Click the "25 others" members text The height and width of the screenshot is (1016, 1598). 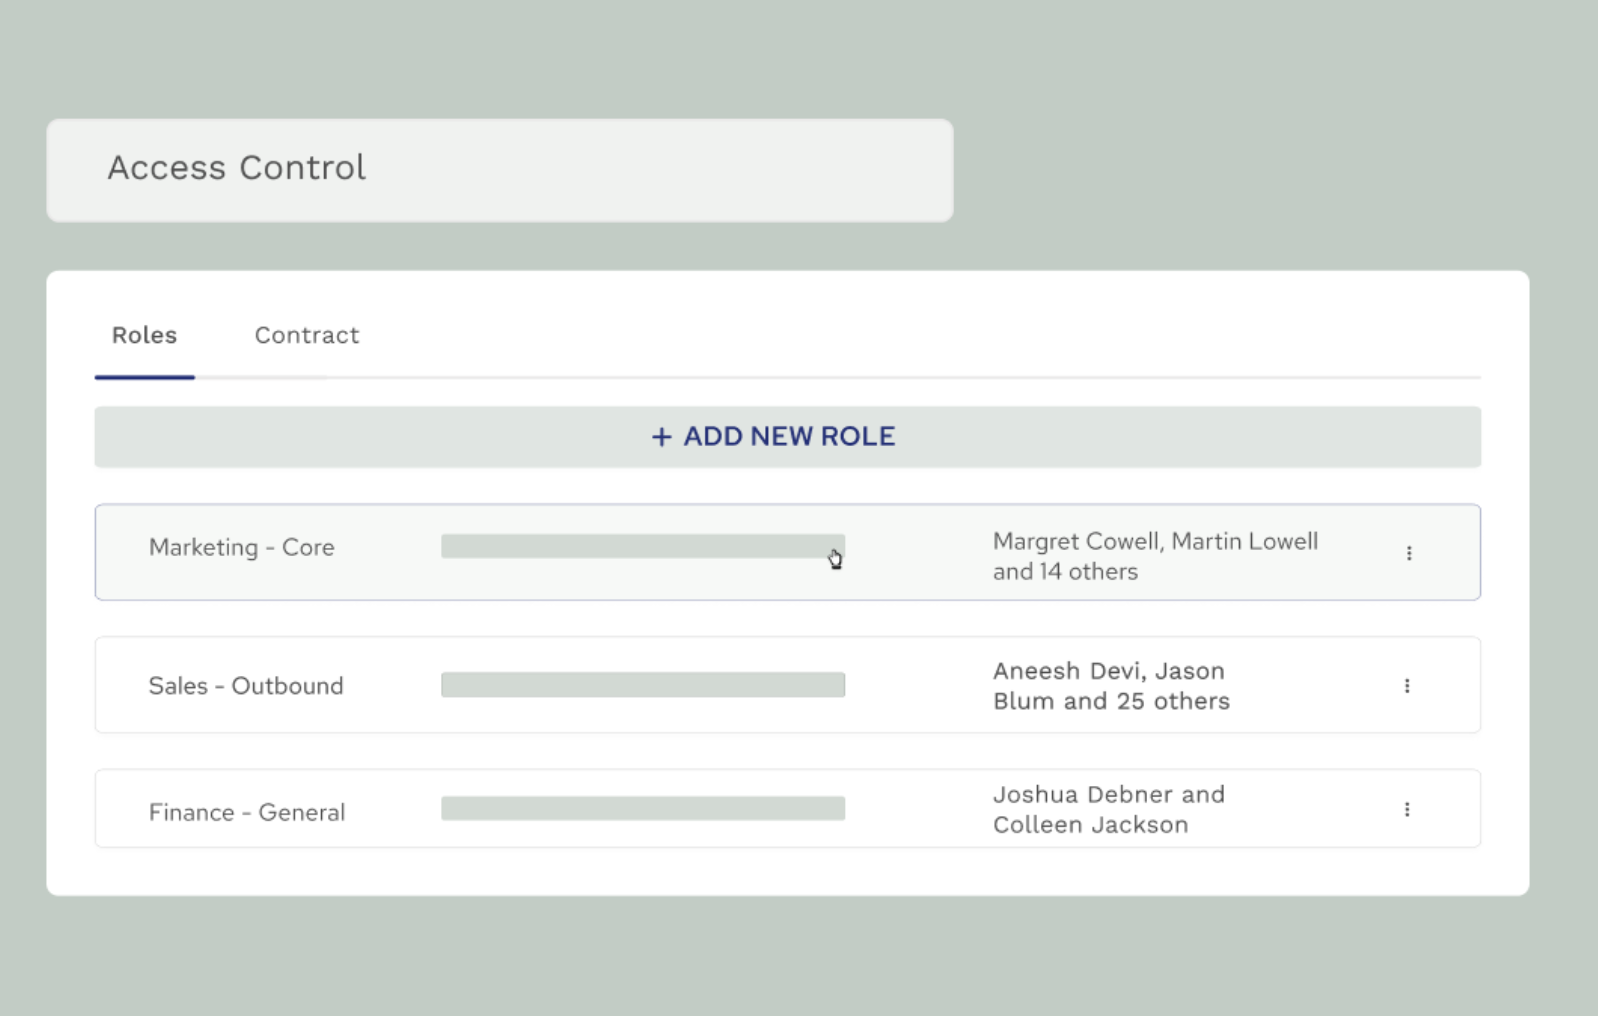coord(1172,701)
